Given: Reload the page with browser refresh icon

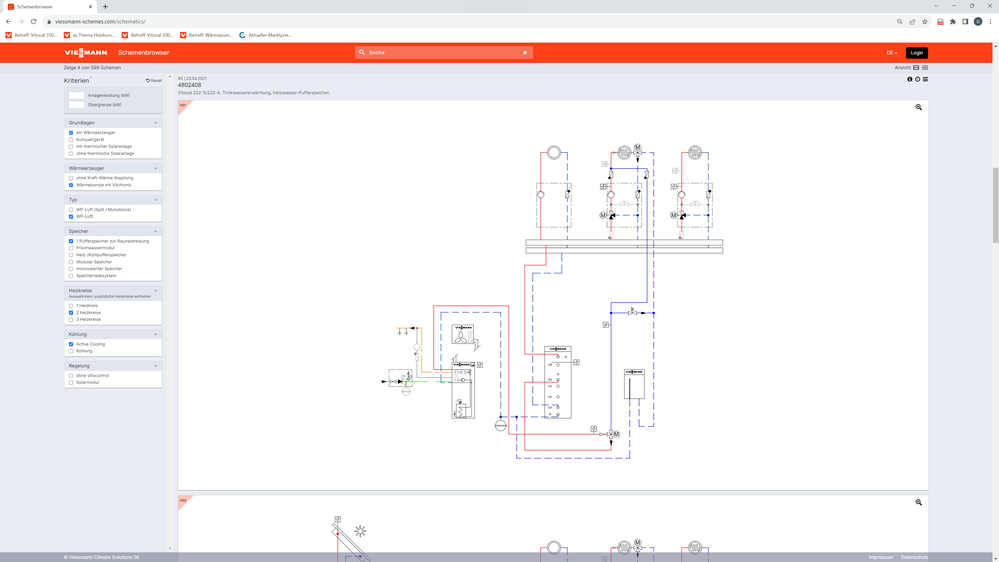Looking at the screenshot, I should pyautogui.click(x=33, y=21).
